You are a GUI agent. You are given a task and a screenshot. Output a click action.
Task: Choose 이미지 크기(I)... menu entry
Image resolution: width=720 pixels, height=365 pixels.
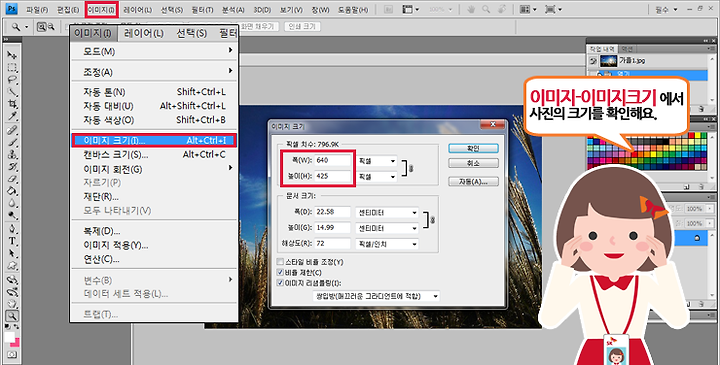coord(154,140)
